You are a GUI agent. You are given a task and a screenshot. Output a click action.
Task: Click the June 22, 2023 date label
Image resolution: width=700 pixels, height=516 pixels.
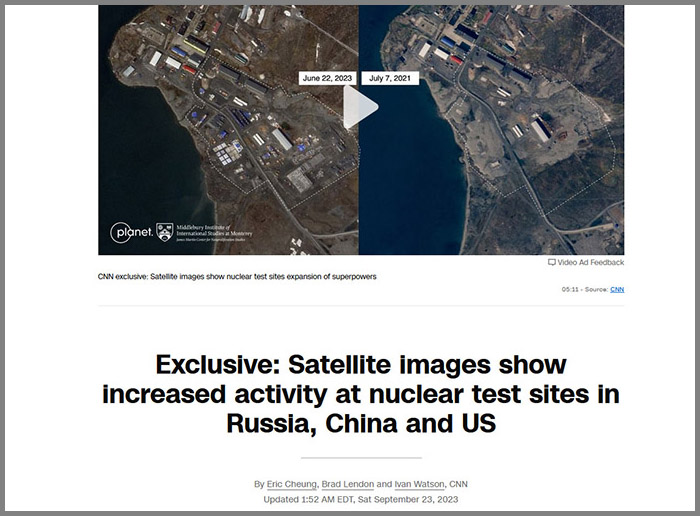click(x=327, y=78)
